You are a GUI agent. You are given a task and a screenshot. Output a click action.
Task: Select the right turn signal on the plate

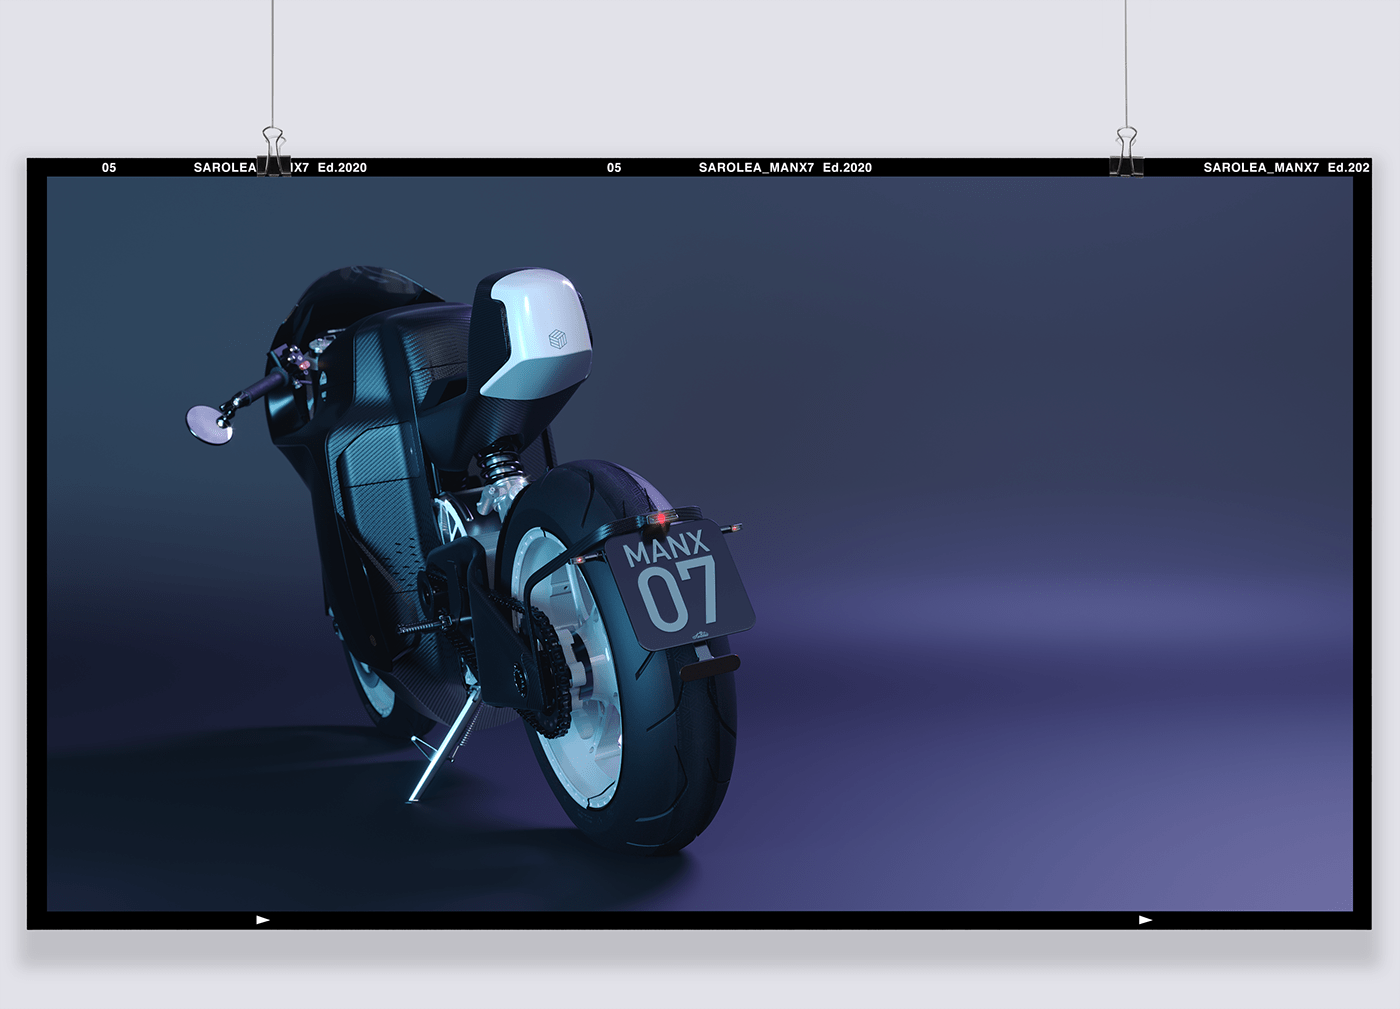[x=735, y=528]
